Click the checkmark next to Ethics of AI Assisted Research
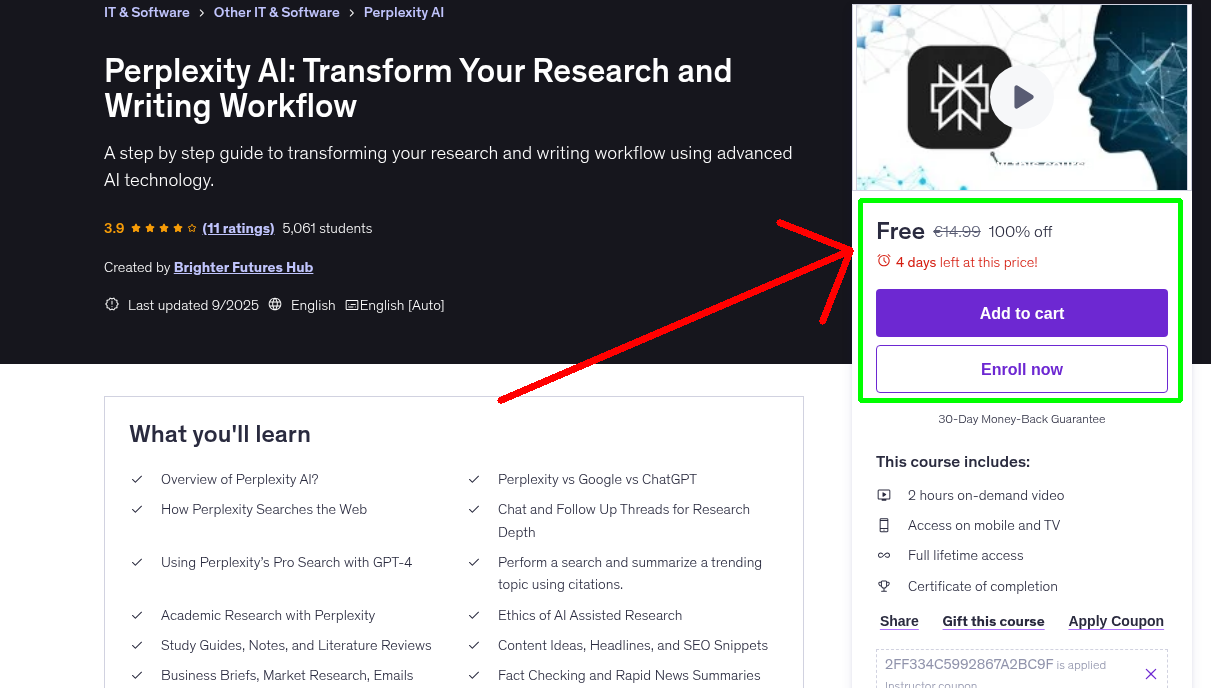Viewport: 1211px width, 688px height. click(474, 615)
